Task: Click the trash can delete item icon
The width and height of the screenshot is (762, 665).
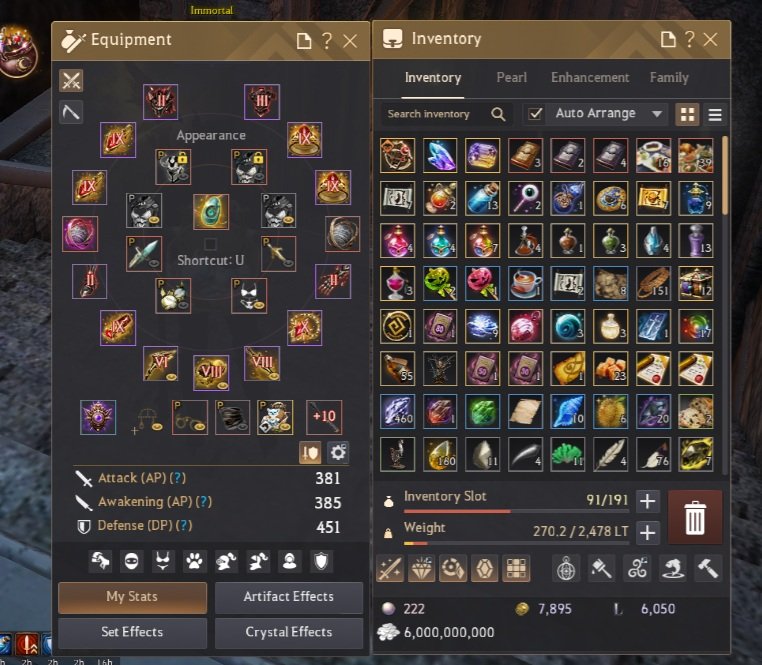Action: (x=694, y=517)
